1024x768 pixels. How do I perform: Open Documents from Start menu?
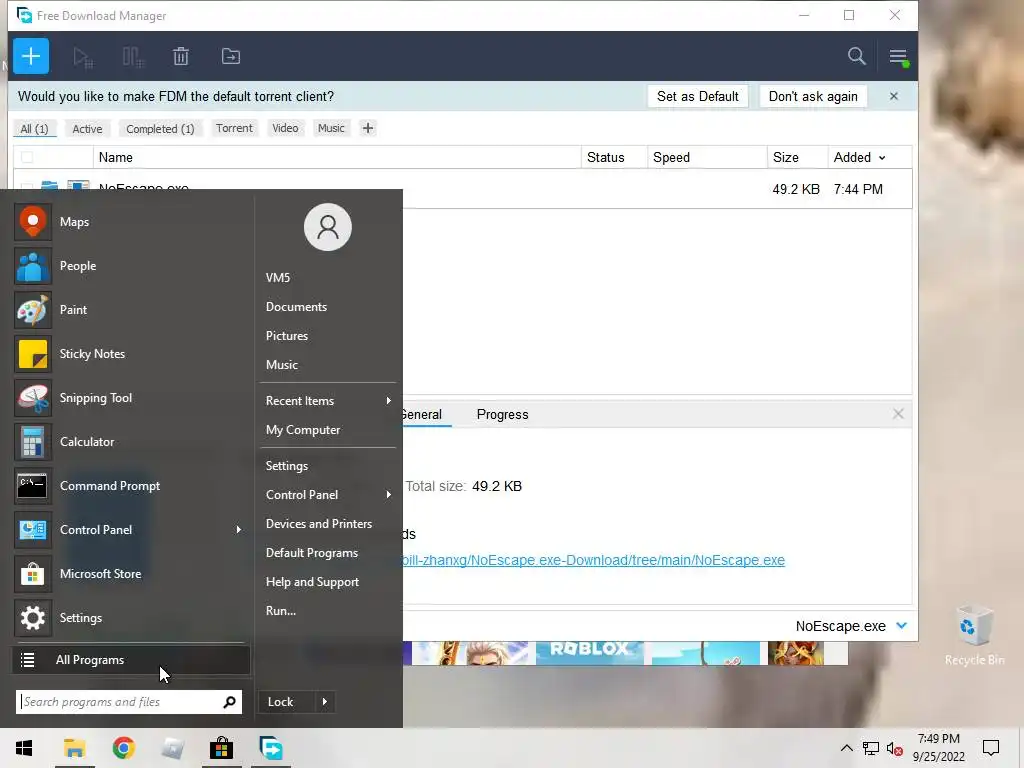pos(296,307)
